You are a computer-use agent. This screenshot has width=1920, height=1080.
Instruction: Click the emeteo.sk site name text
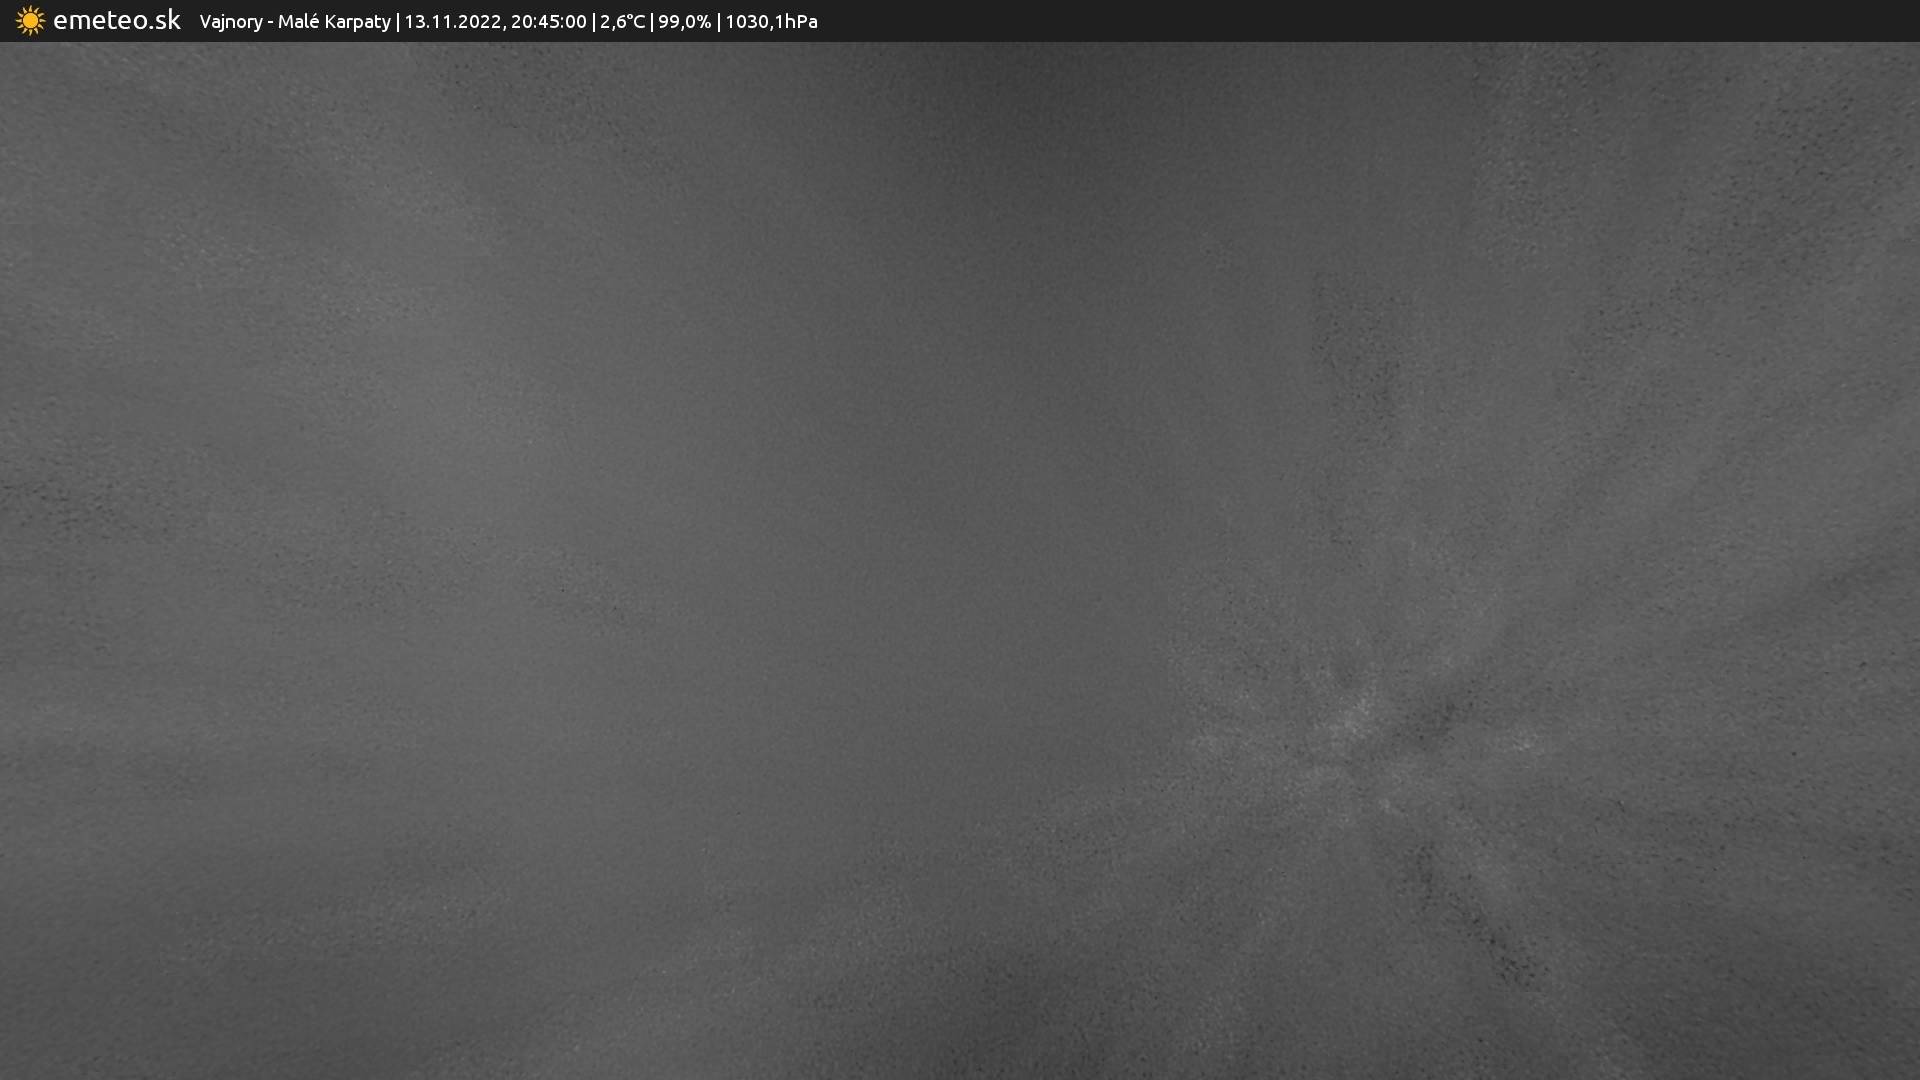[116, 20]
